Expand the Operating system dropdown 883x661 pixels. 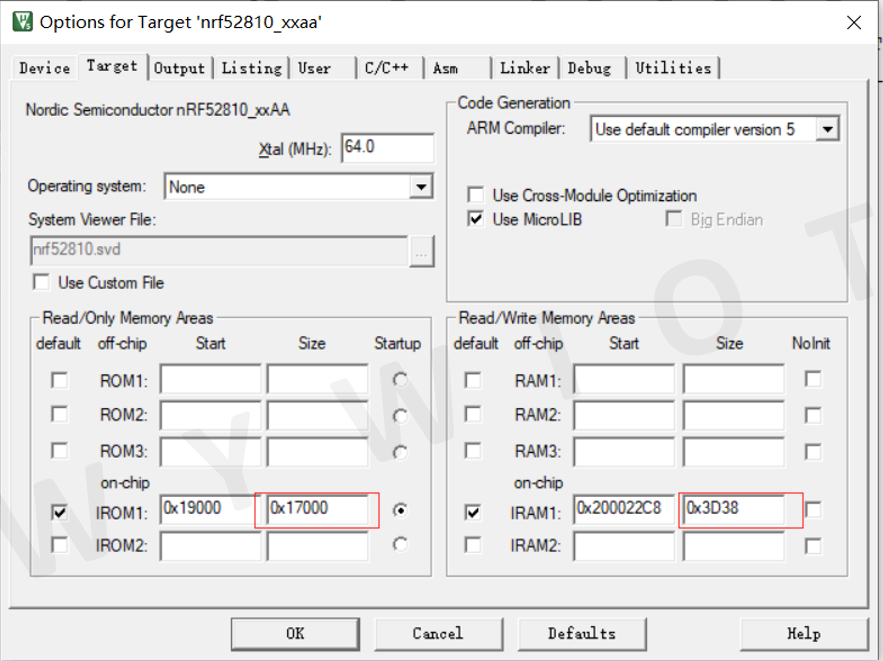click(421, 187)
